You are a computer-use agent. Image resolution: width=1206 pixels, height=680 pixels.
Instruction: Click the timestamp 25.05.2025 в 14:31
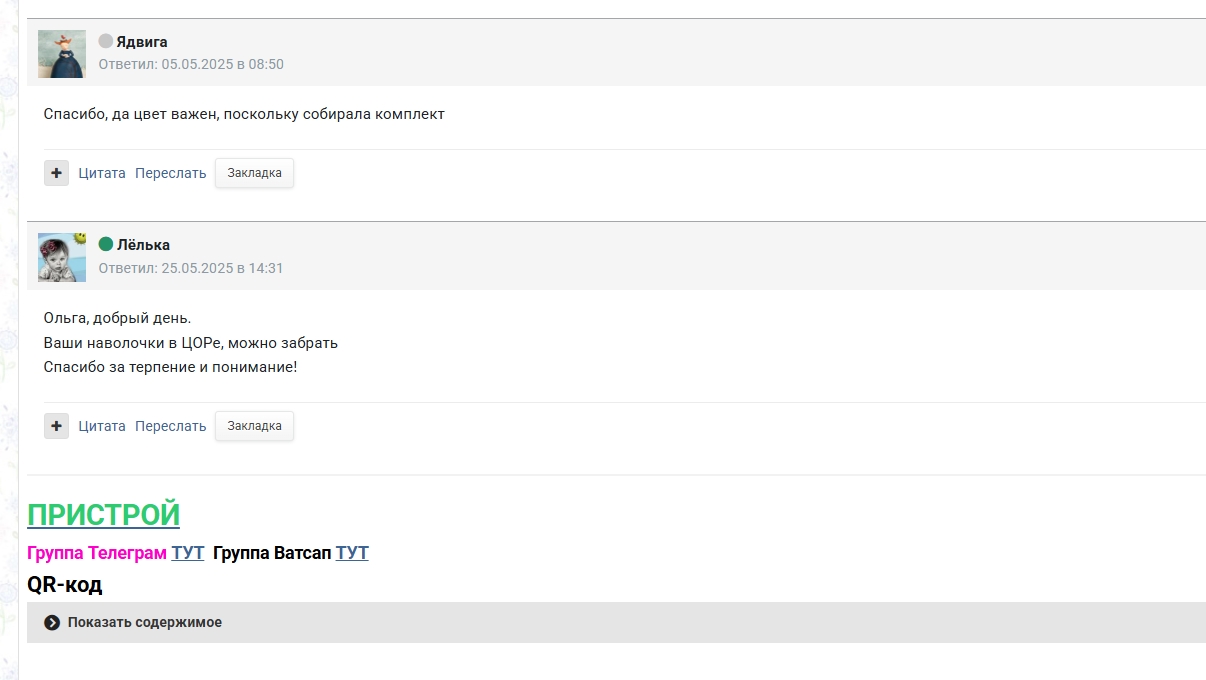click(222, 268)
